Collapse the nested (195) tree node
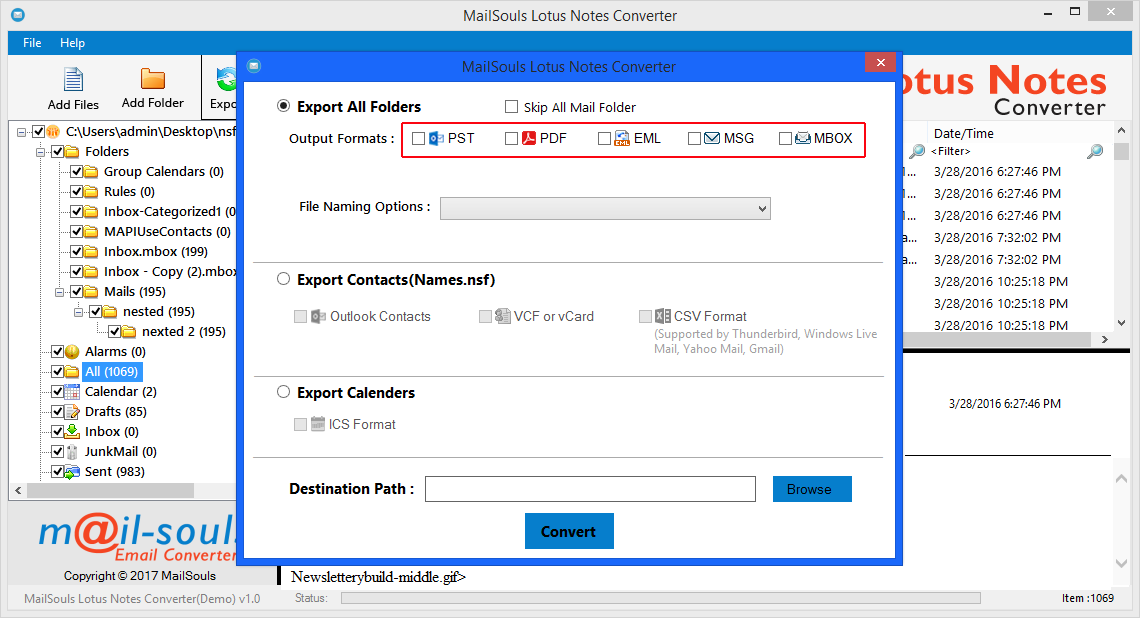1140x618 pixels. point(79,311)
